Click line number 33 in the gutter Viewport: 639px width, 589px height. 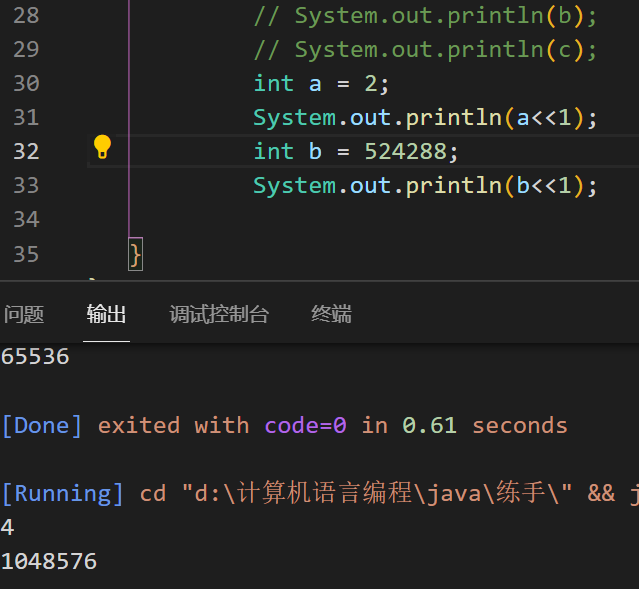pyautogui.click(x=26, y=186)
